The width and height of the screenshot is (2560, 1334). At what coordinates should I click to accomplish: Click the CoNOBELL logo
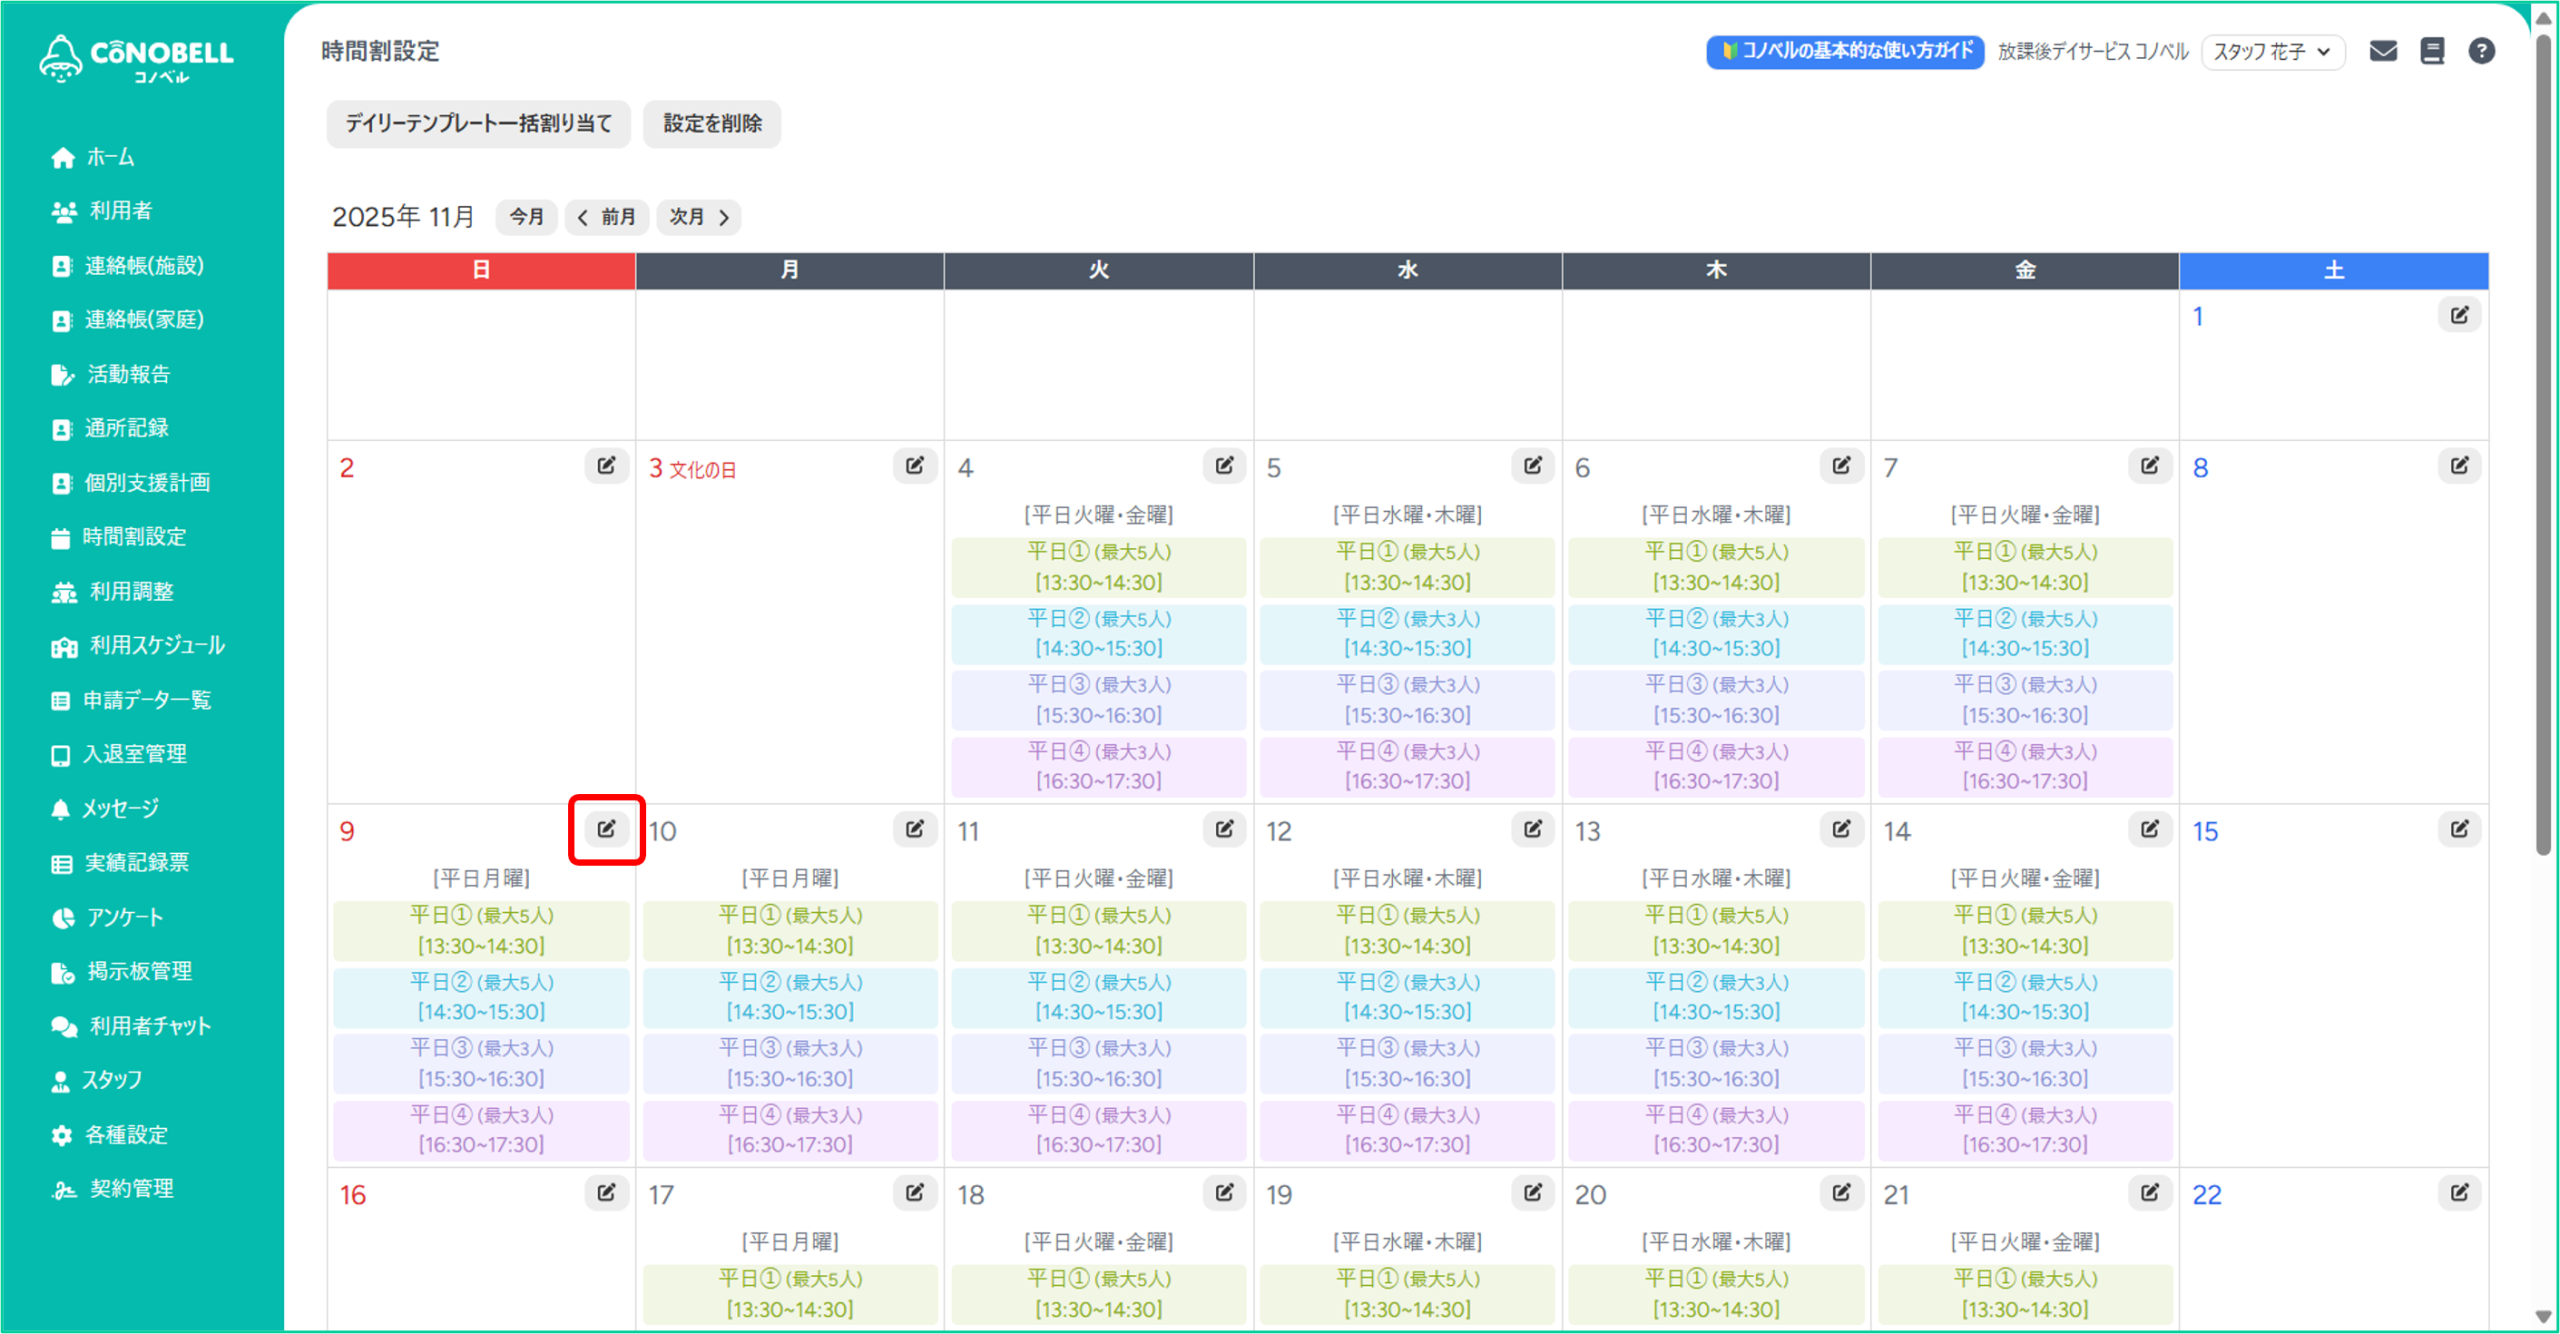[136, 58]
